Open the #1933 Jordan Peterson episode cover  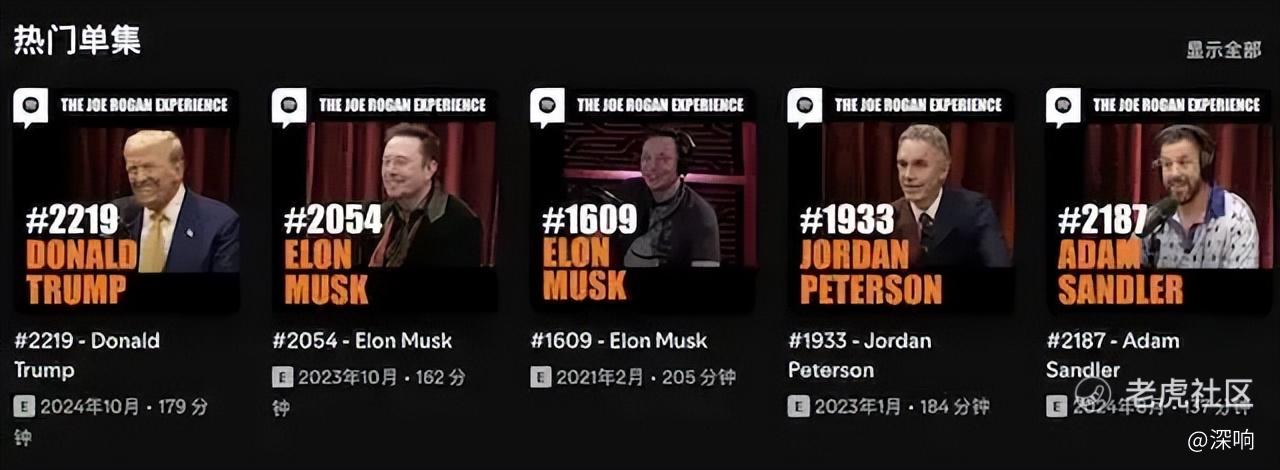pyautogui.click(x=901, y=201)
